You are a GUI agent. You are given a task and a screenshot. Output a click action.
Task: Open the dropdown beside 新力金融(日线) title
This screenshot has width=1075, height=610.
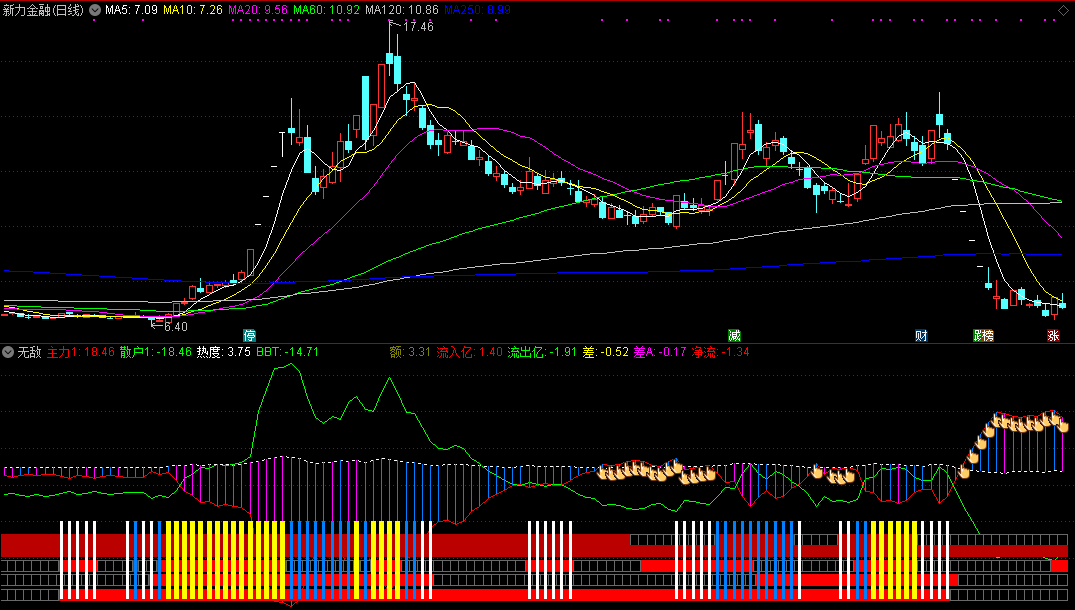pyautogui.click(x=95, y=10)
